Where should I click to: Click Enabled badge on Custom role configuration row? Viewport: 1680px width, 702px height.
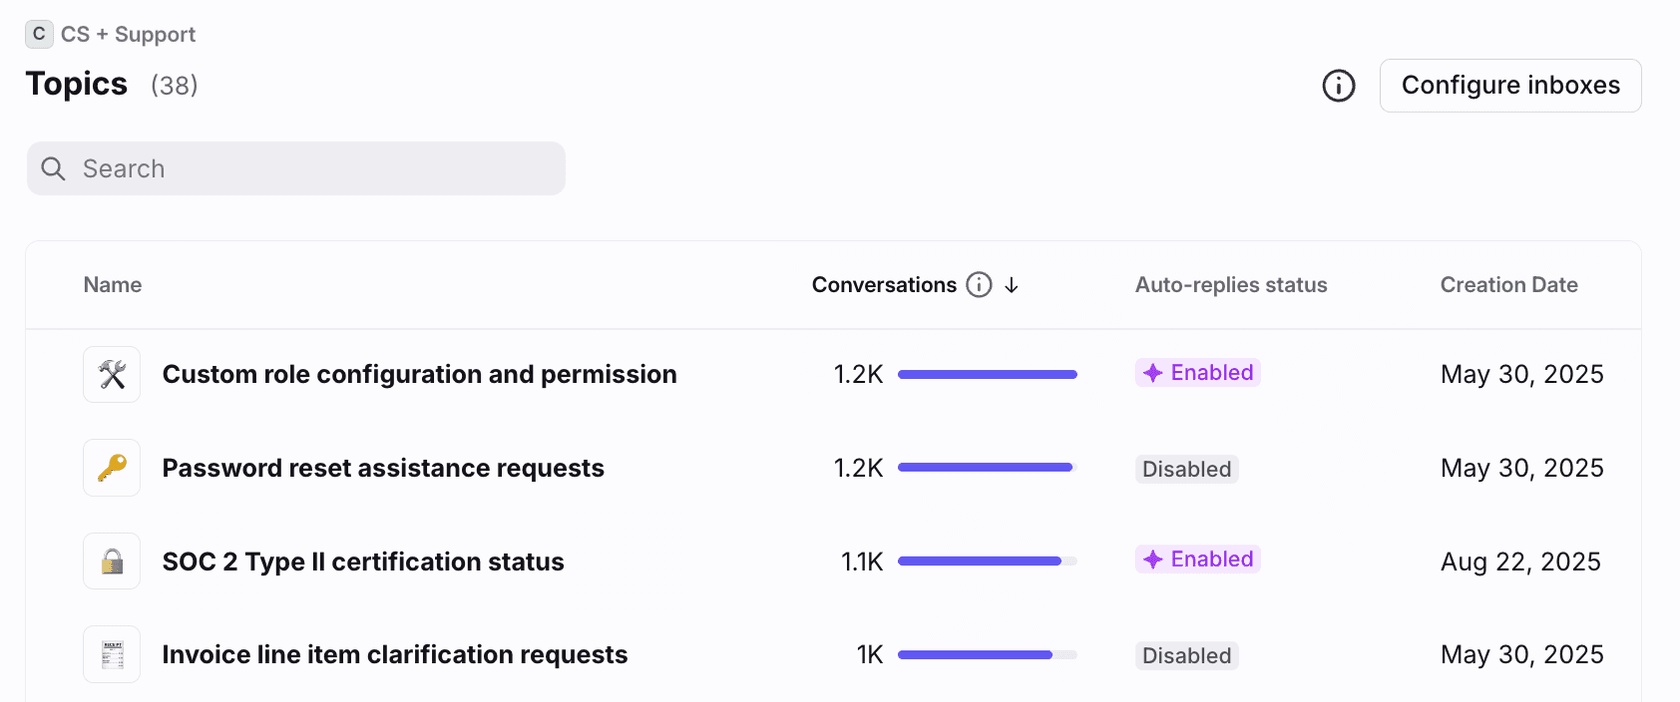coord(1197,373)
